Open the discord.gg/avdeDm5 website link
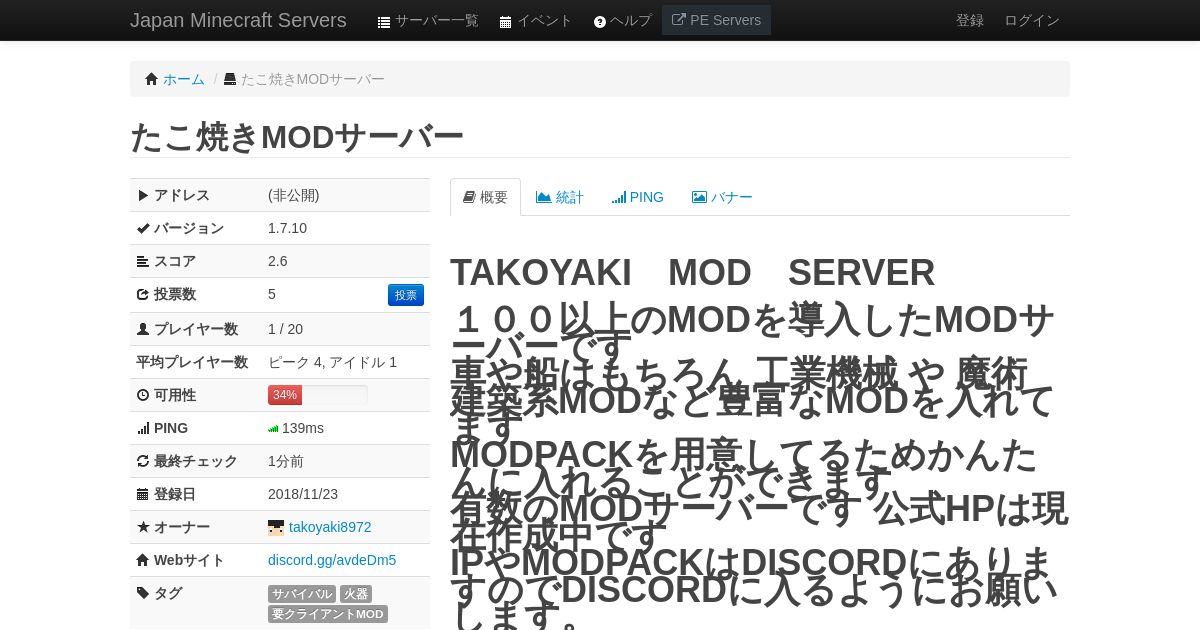This screenshot has height=630, width=1200. [332, 560]
